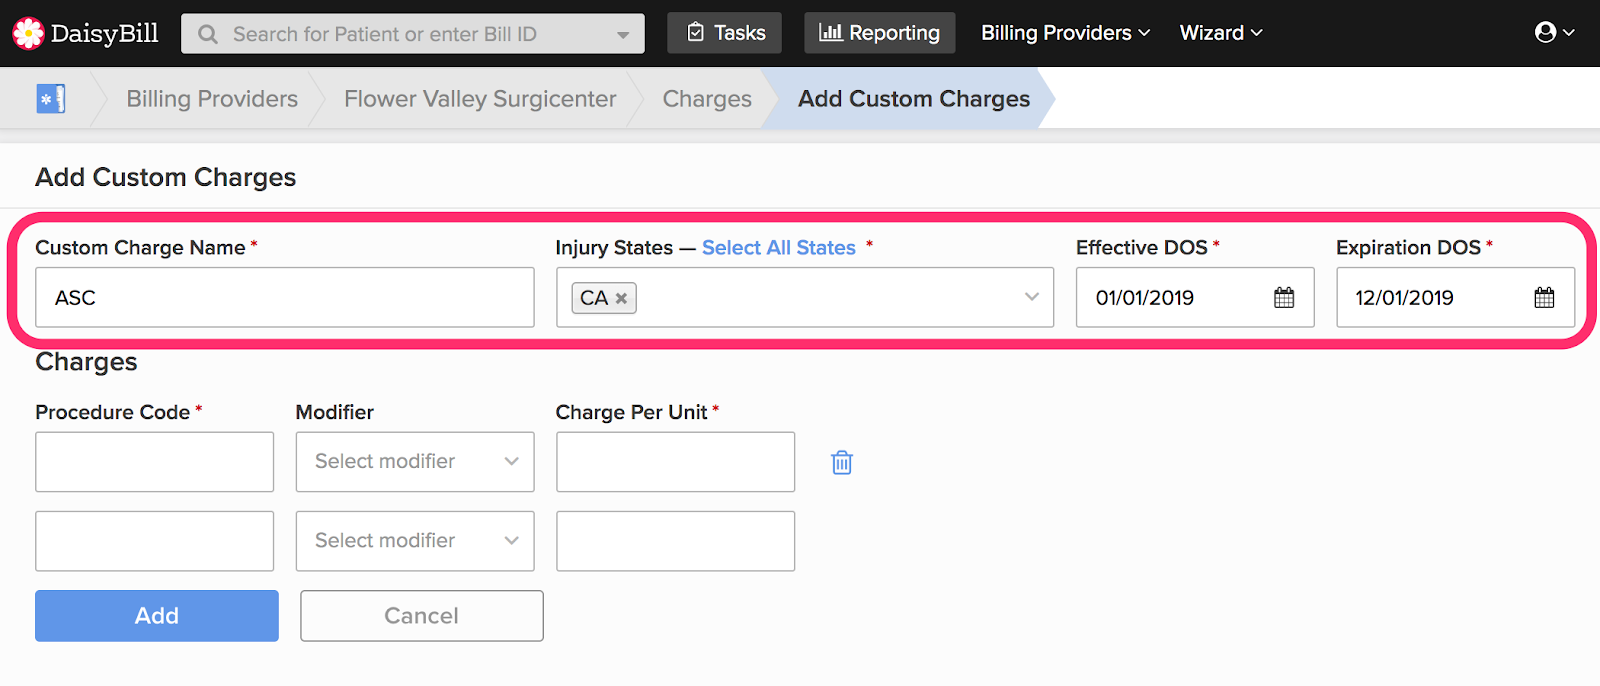Open the DaisyBill flower logo home
The width and height of the screenshot is (1600, 686).
click(28, 33)
